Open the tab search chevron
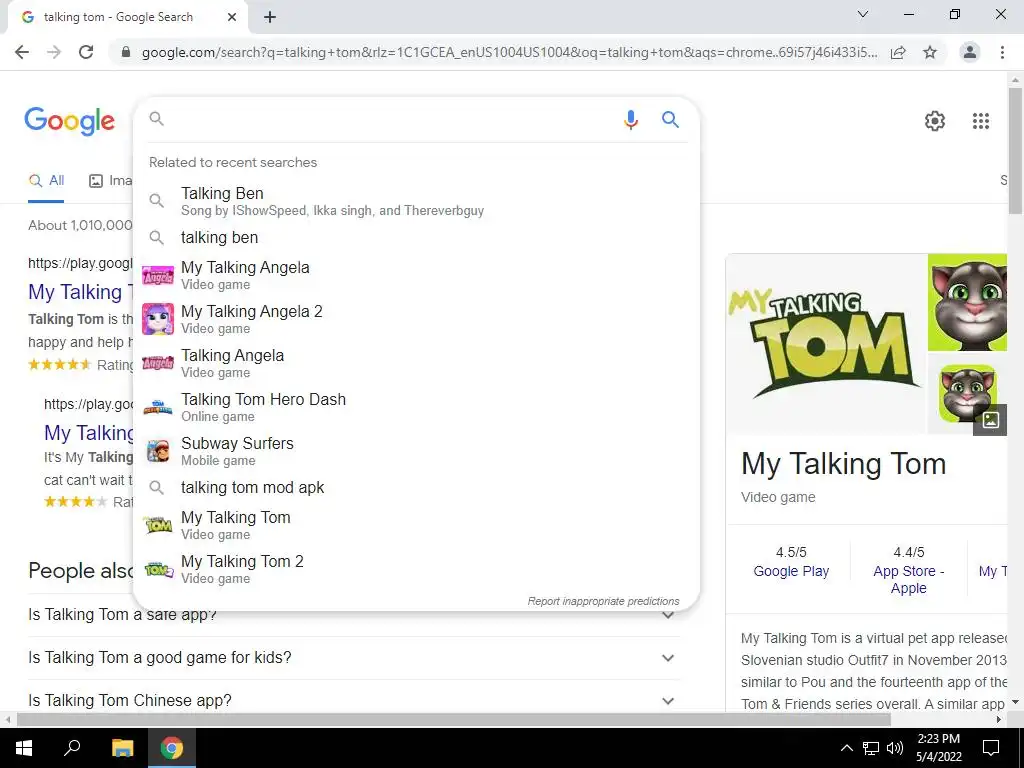Viewport: 1024px width, 768px height. click(x=863, y=14)
